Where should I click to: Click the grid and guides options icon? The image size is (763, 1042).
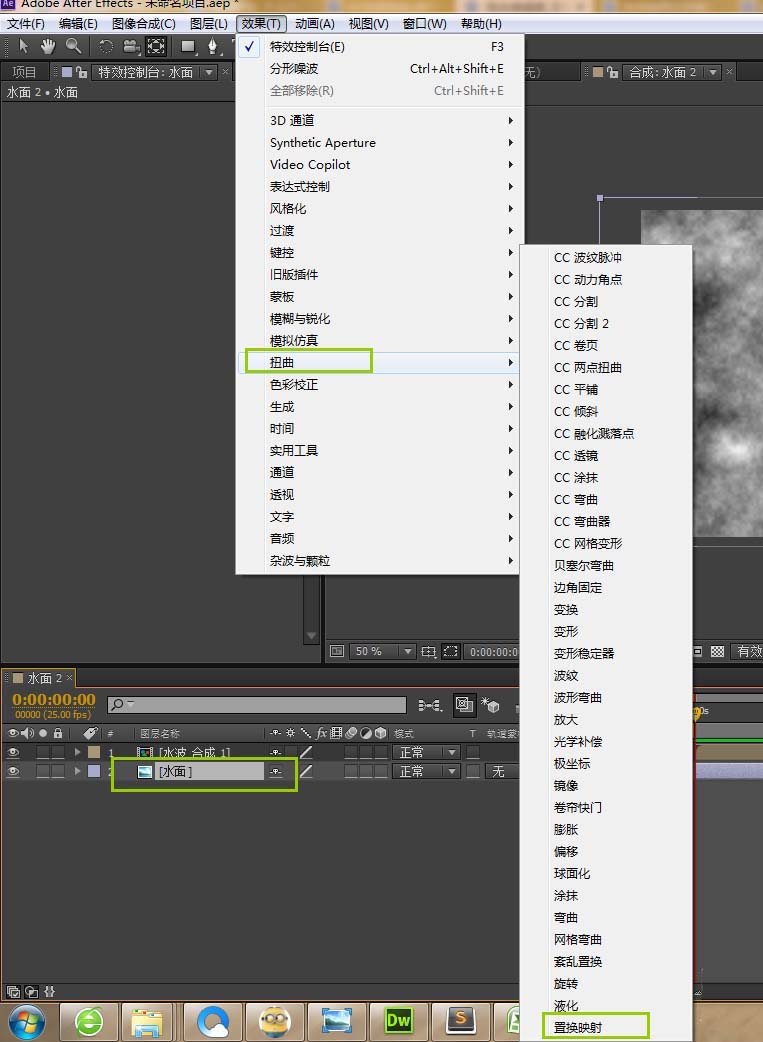coord(428,651)
